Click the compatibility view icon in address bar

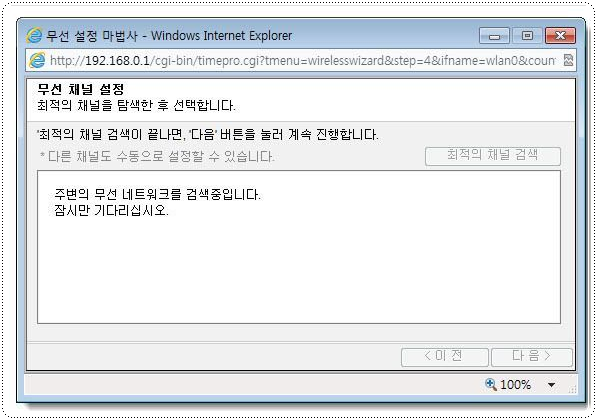pyautogui.click(x=568, y=60)
